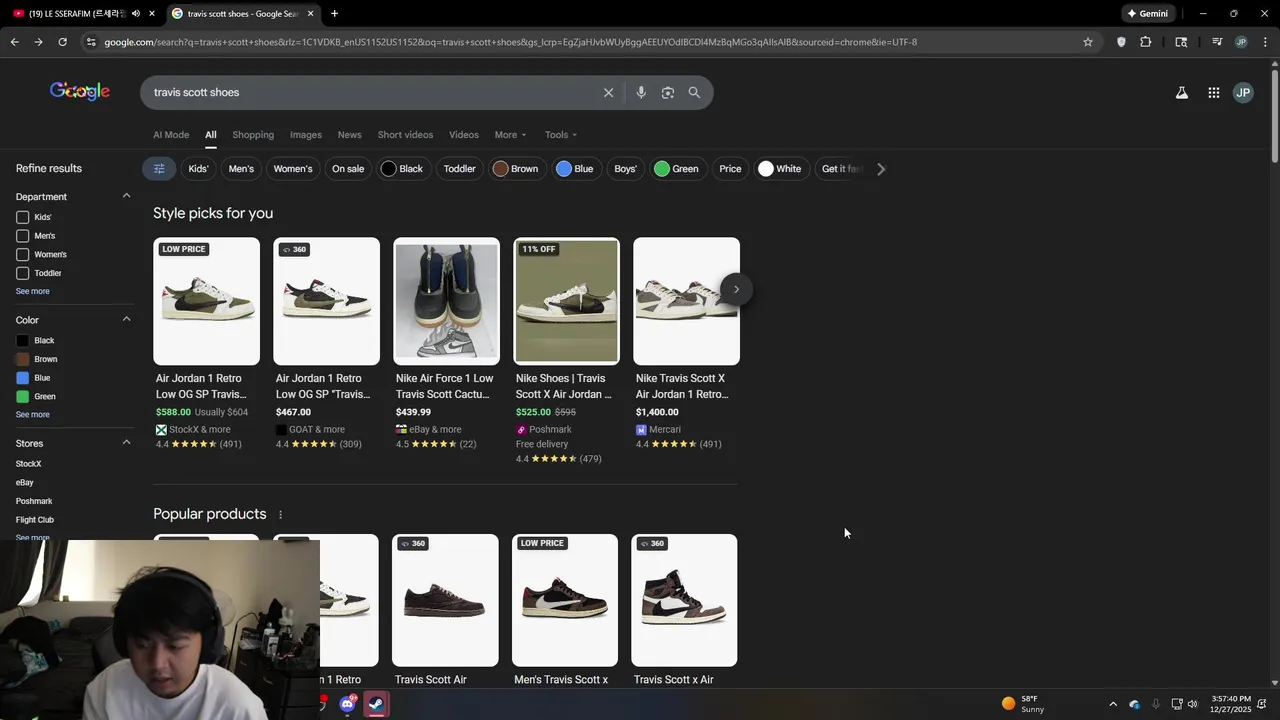Switch to News results tab
This screenshot has width=1280, height=720.
349,135
